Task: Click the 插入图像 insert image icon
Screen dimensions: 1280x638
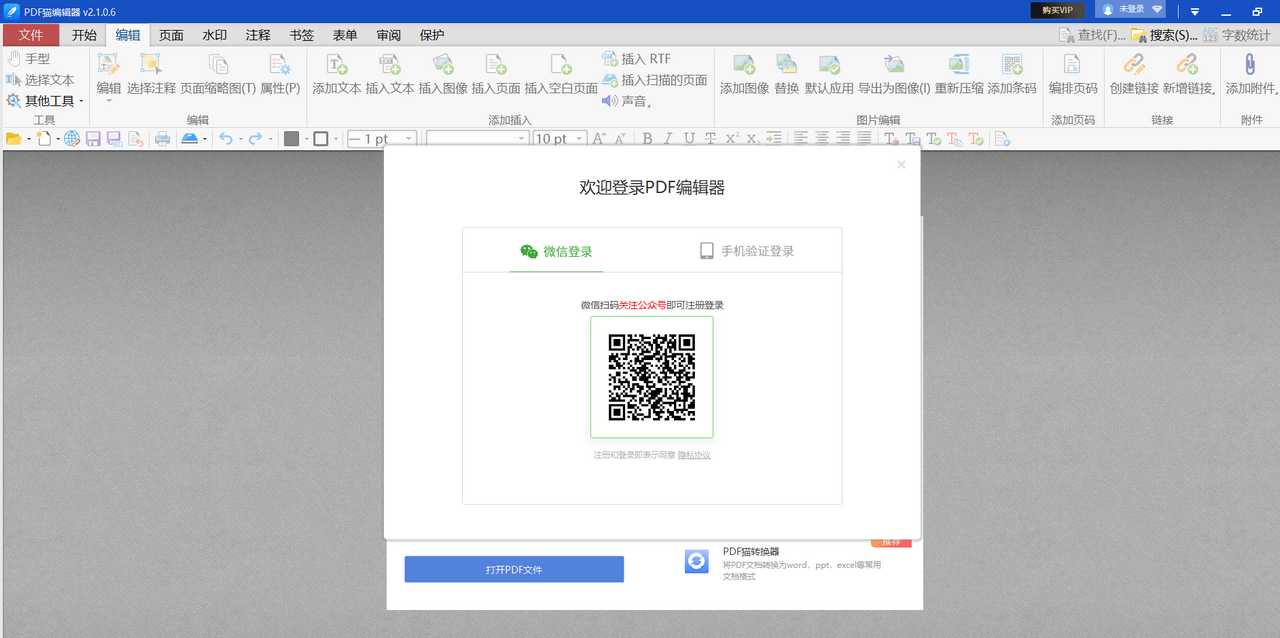Action: pos(442,75)
